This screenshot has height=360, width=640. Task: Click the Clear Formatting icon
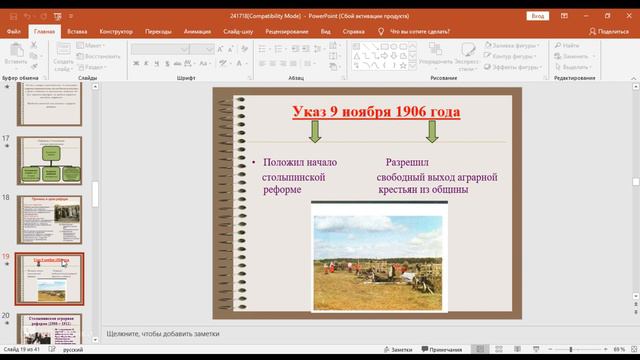[244, 49]
